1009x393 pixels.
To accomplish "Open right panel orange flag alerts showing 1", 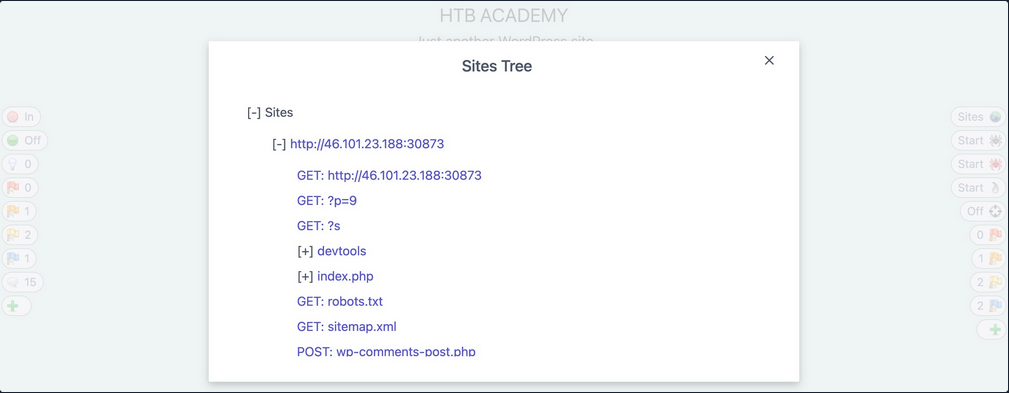I will coord(988,259).
